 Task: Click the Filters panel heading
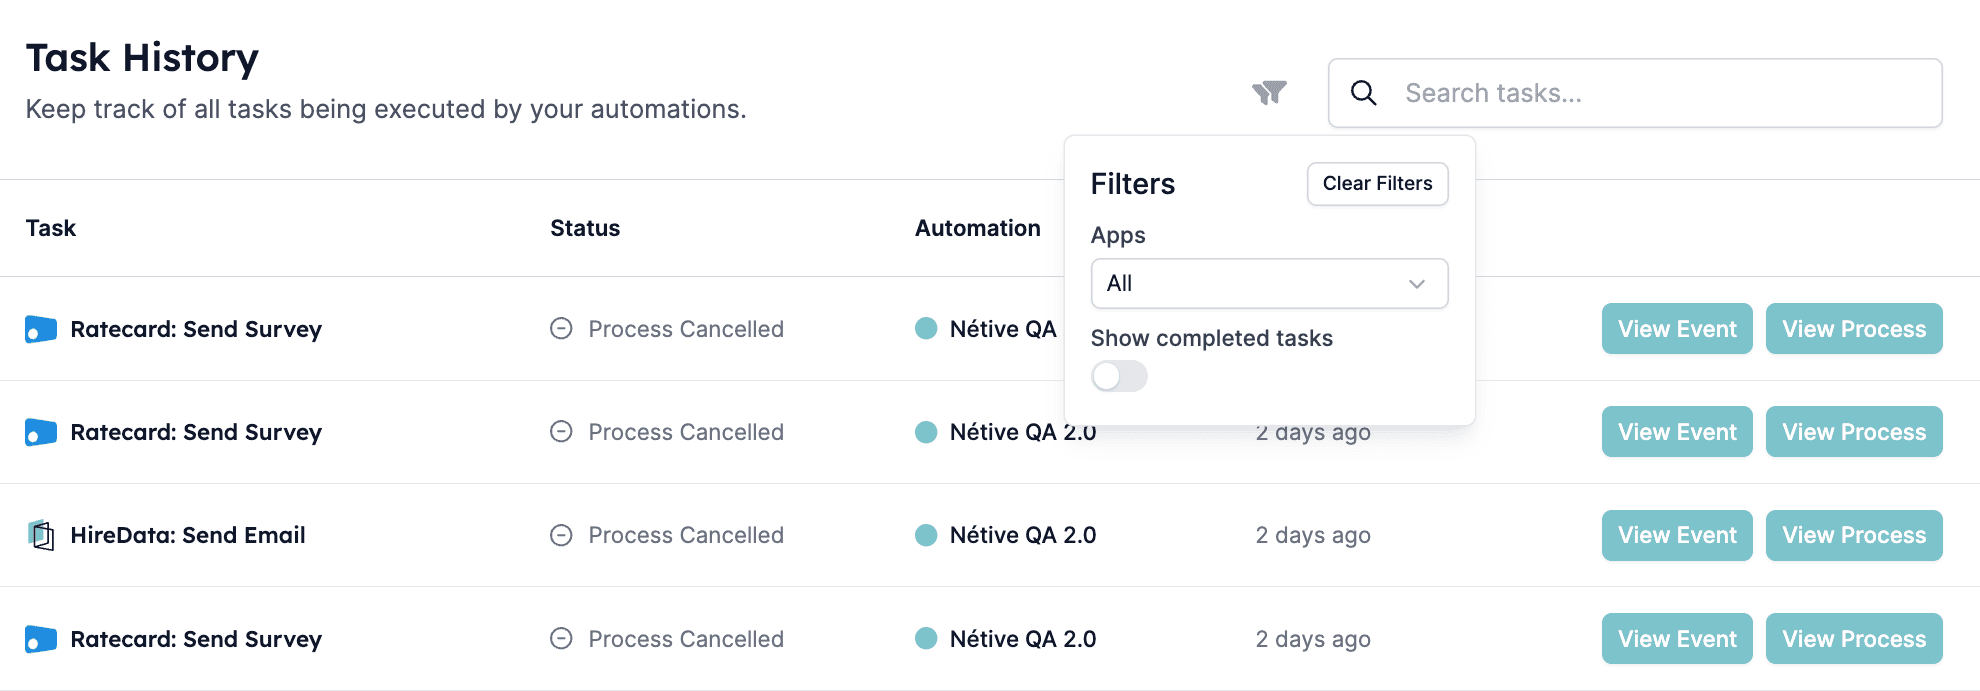coord(1133,184)
